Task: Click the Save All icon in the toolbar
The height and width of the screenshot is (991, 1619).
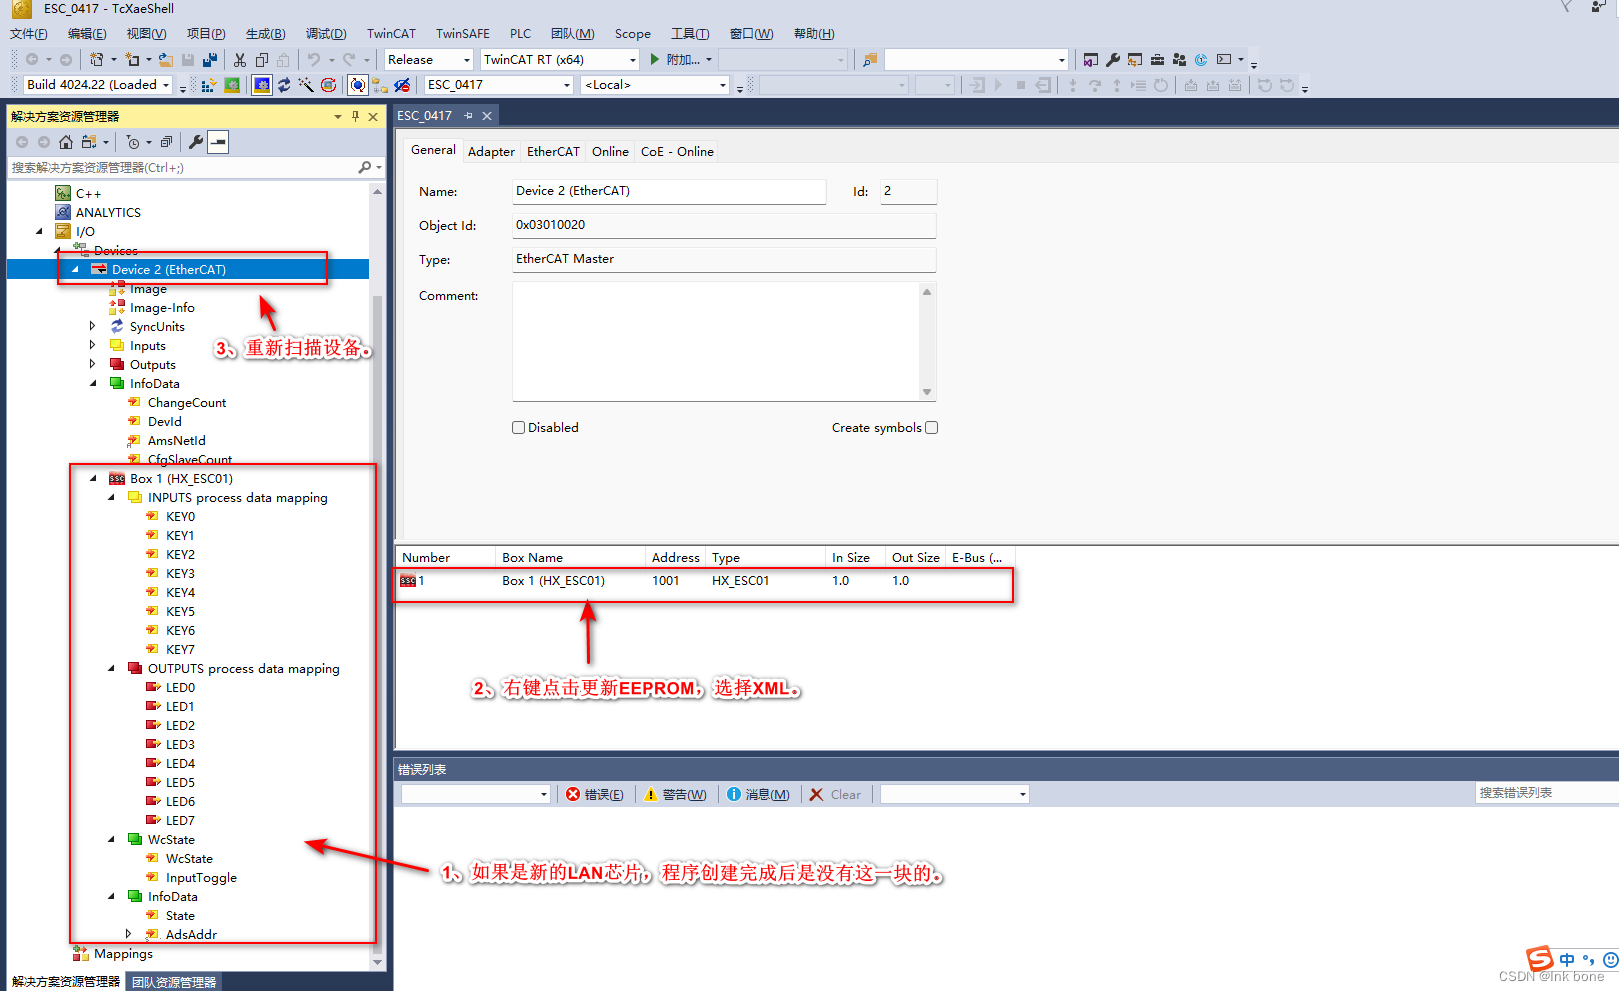Action: 211,59
